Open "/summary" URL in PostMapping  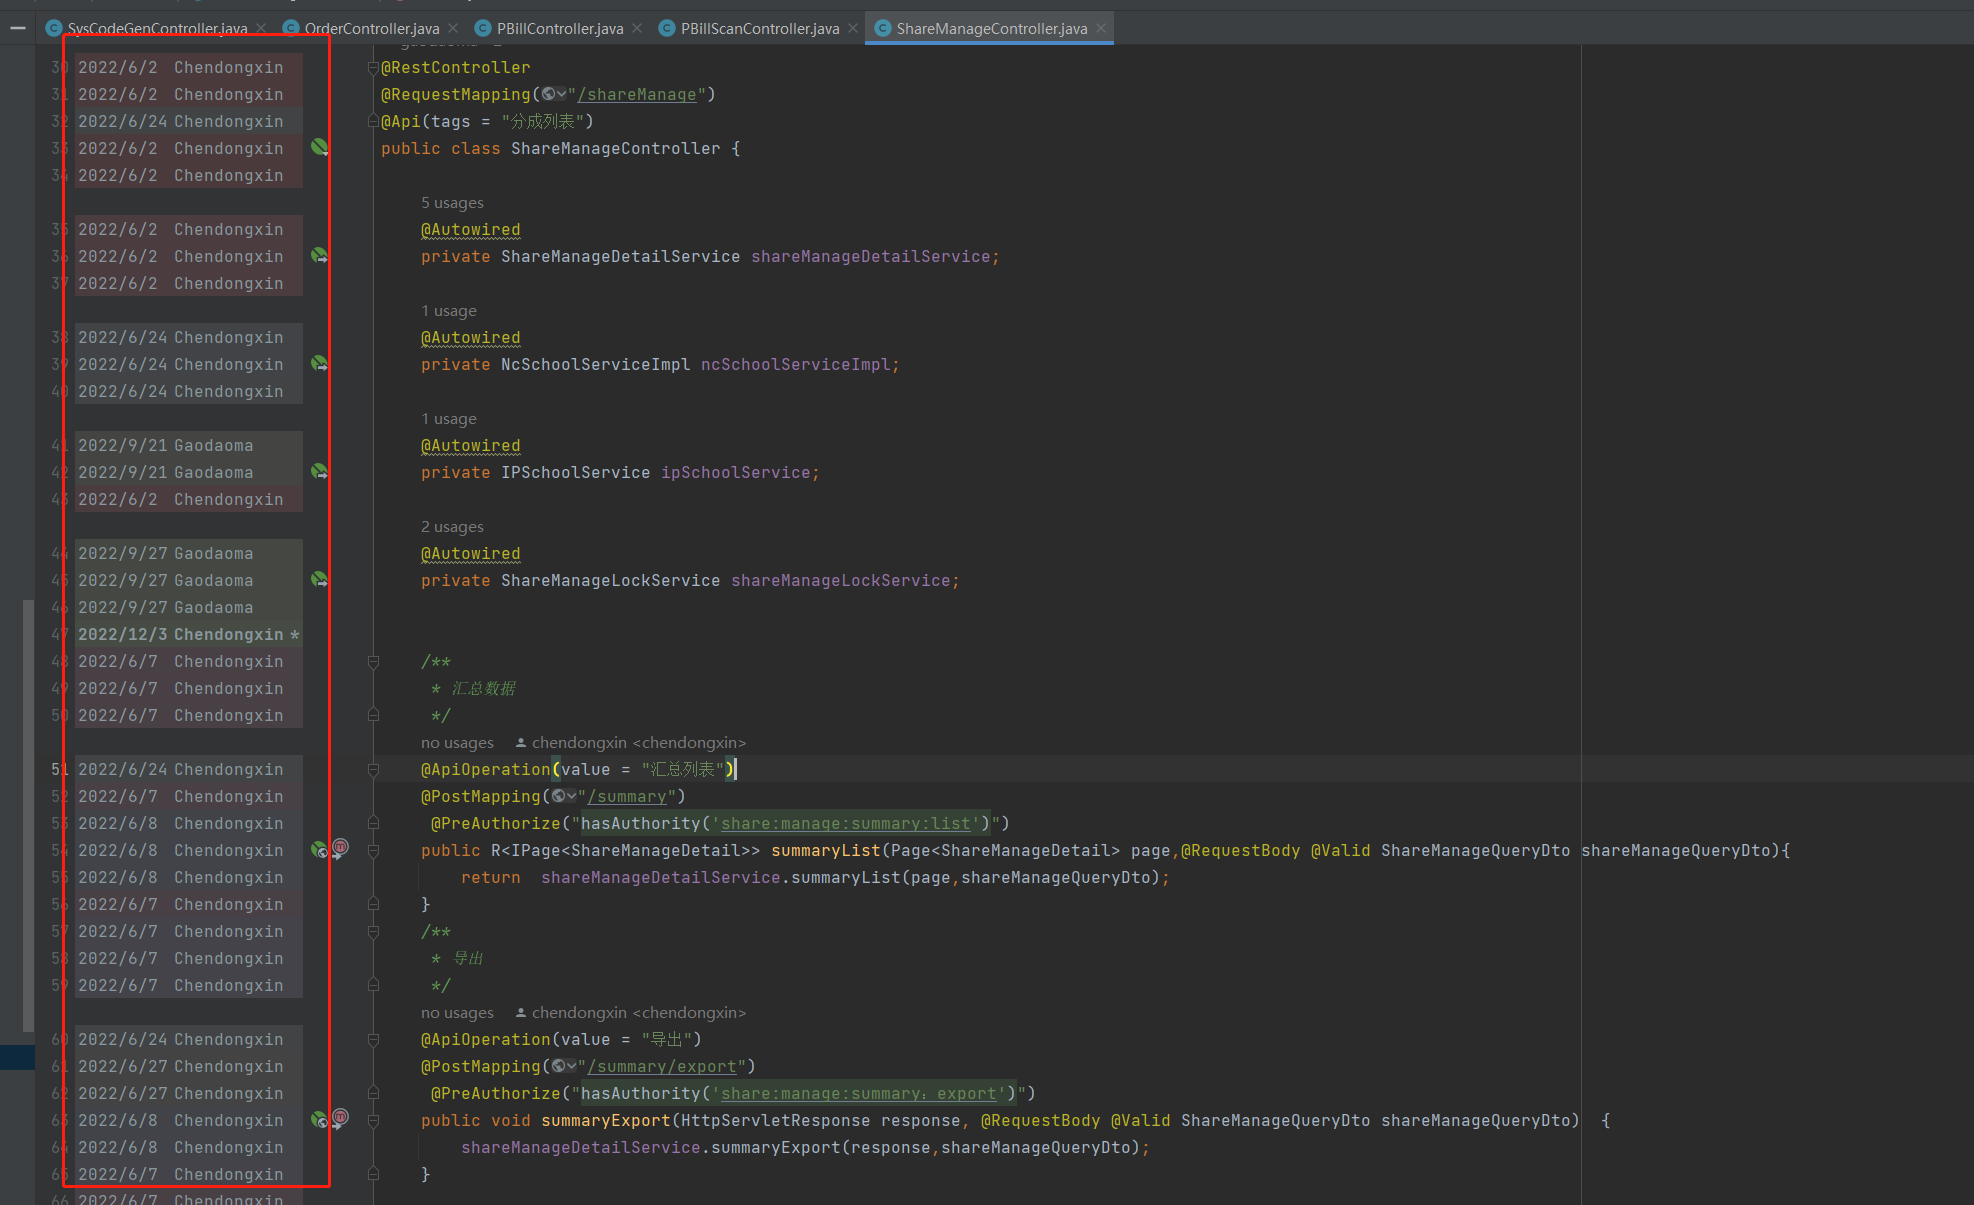click(627, 796)
